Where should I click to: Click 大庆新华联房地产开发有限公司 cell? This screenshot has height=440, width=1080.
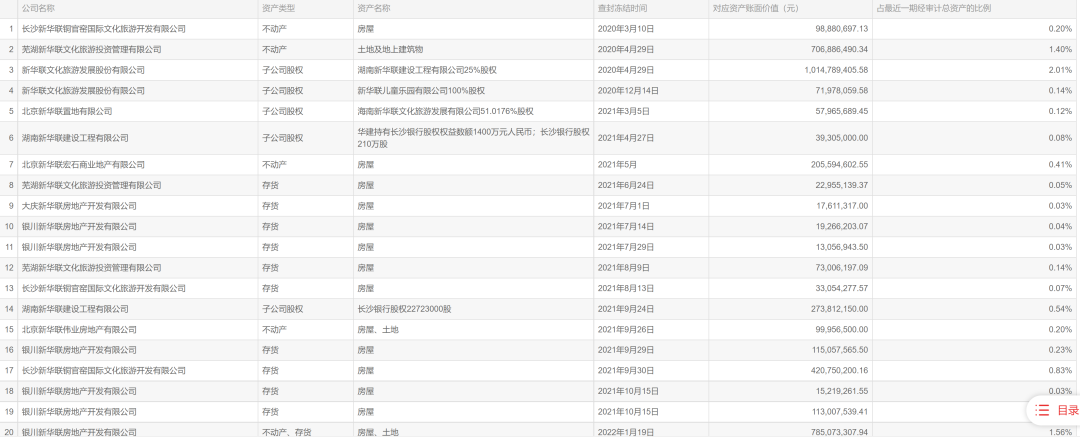(x=79, y=206)
